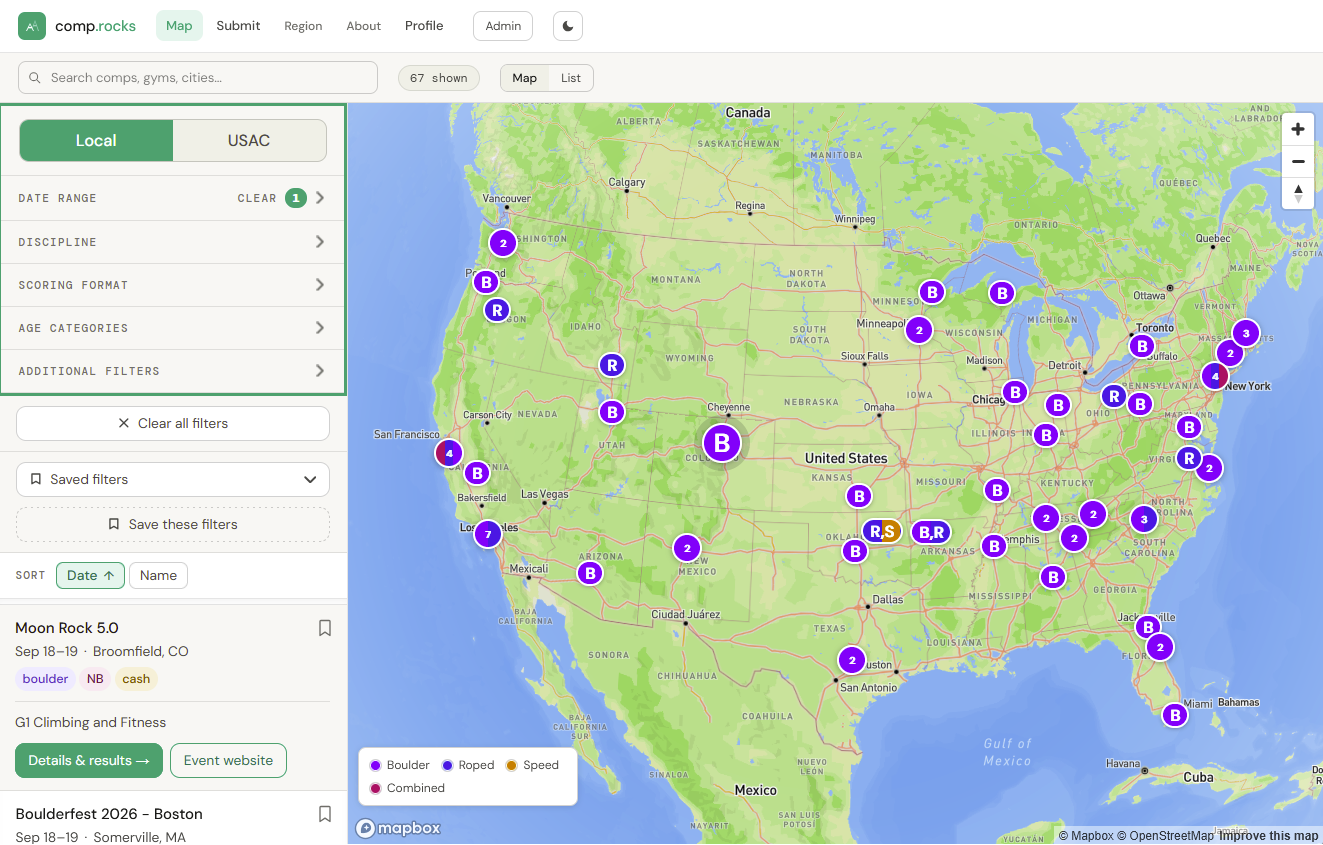
Task: Open the Region page
Action: coord(303,26)
